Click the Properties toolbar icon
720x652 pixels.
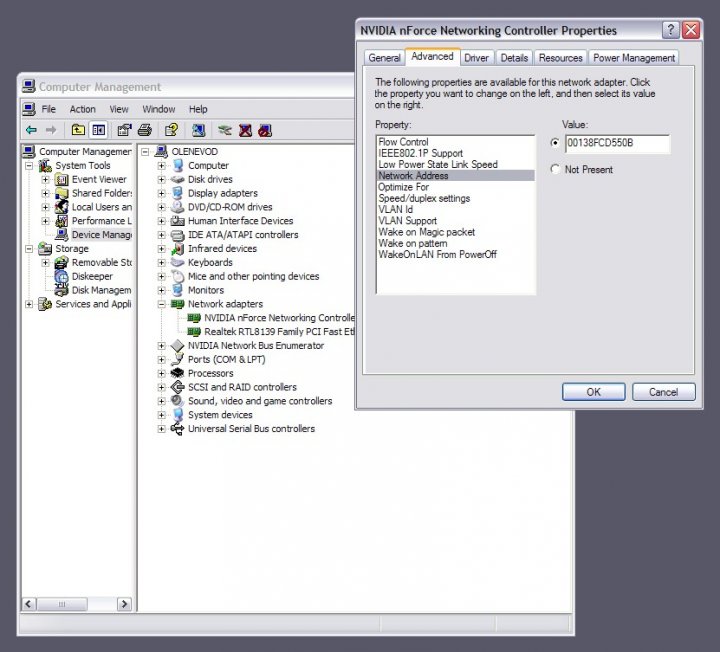tap(124, 130)
